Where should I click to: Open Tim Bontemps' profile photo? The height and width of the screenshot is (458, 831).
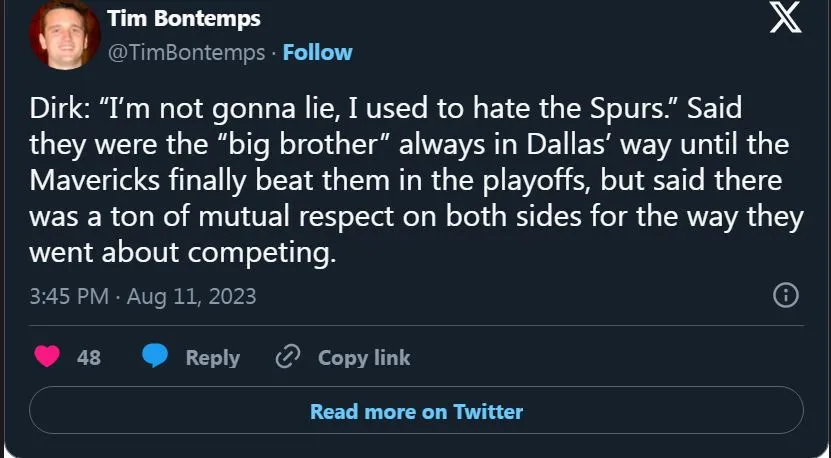pyautogui.click(x=57, y=36)
